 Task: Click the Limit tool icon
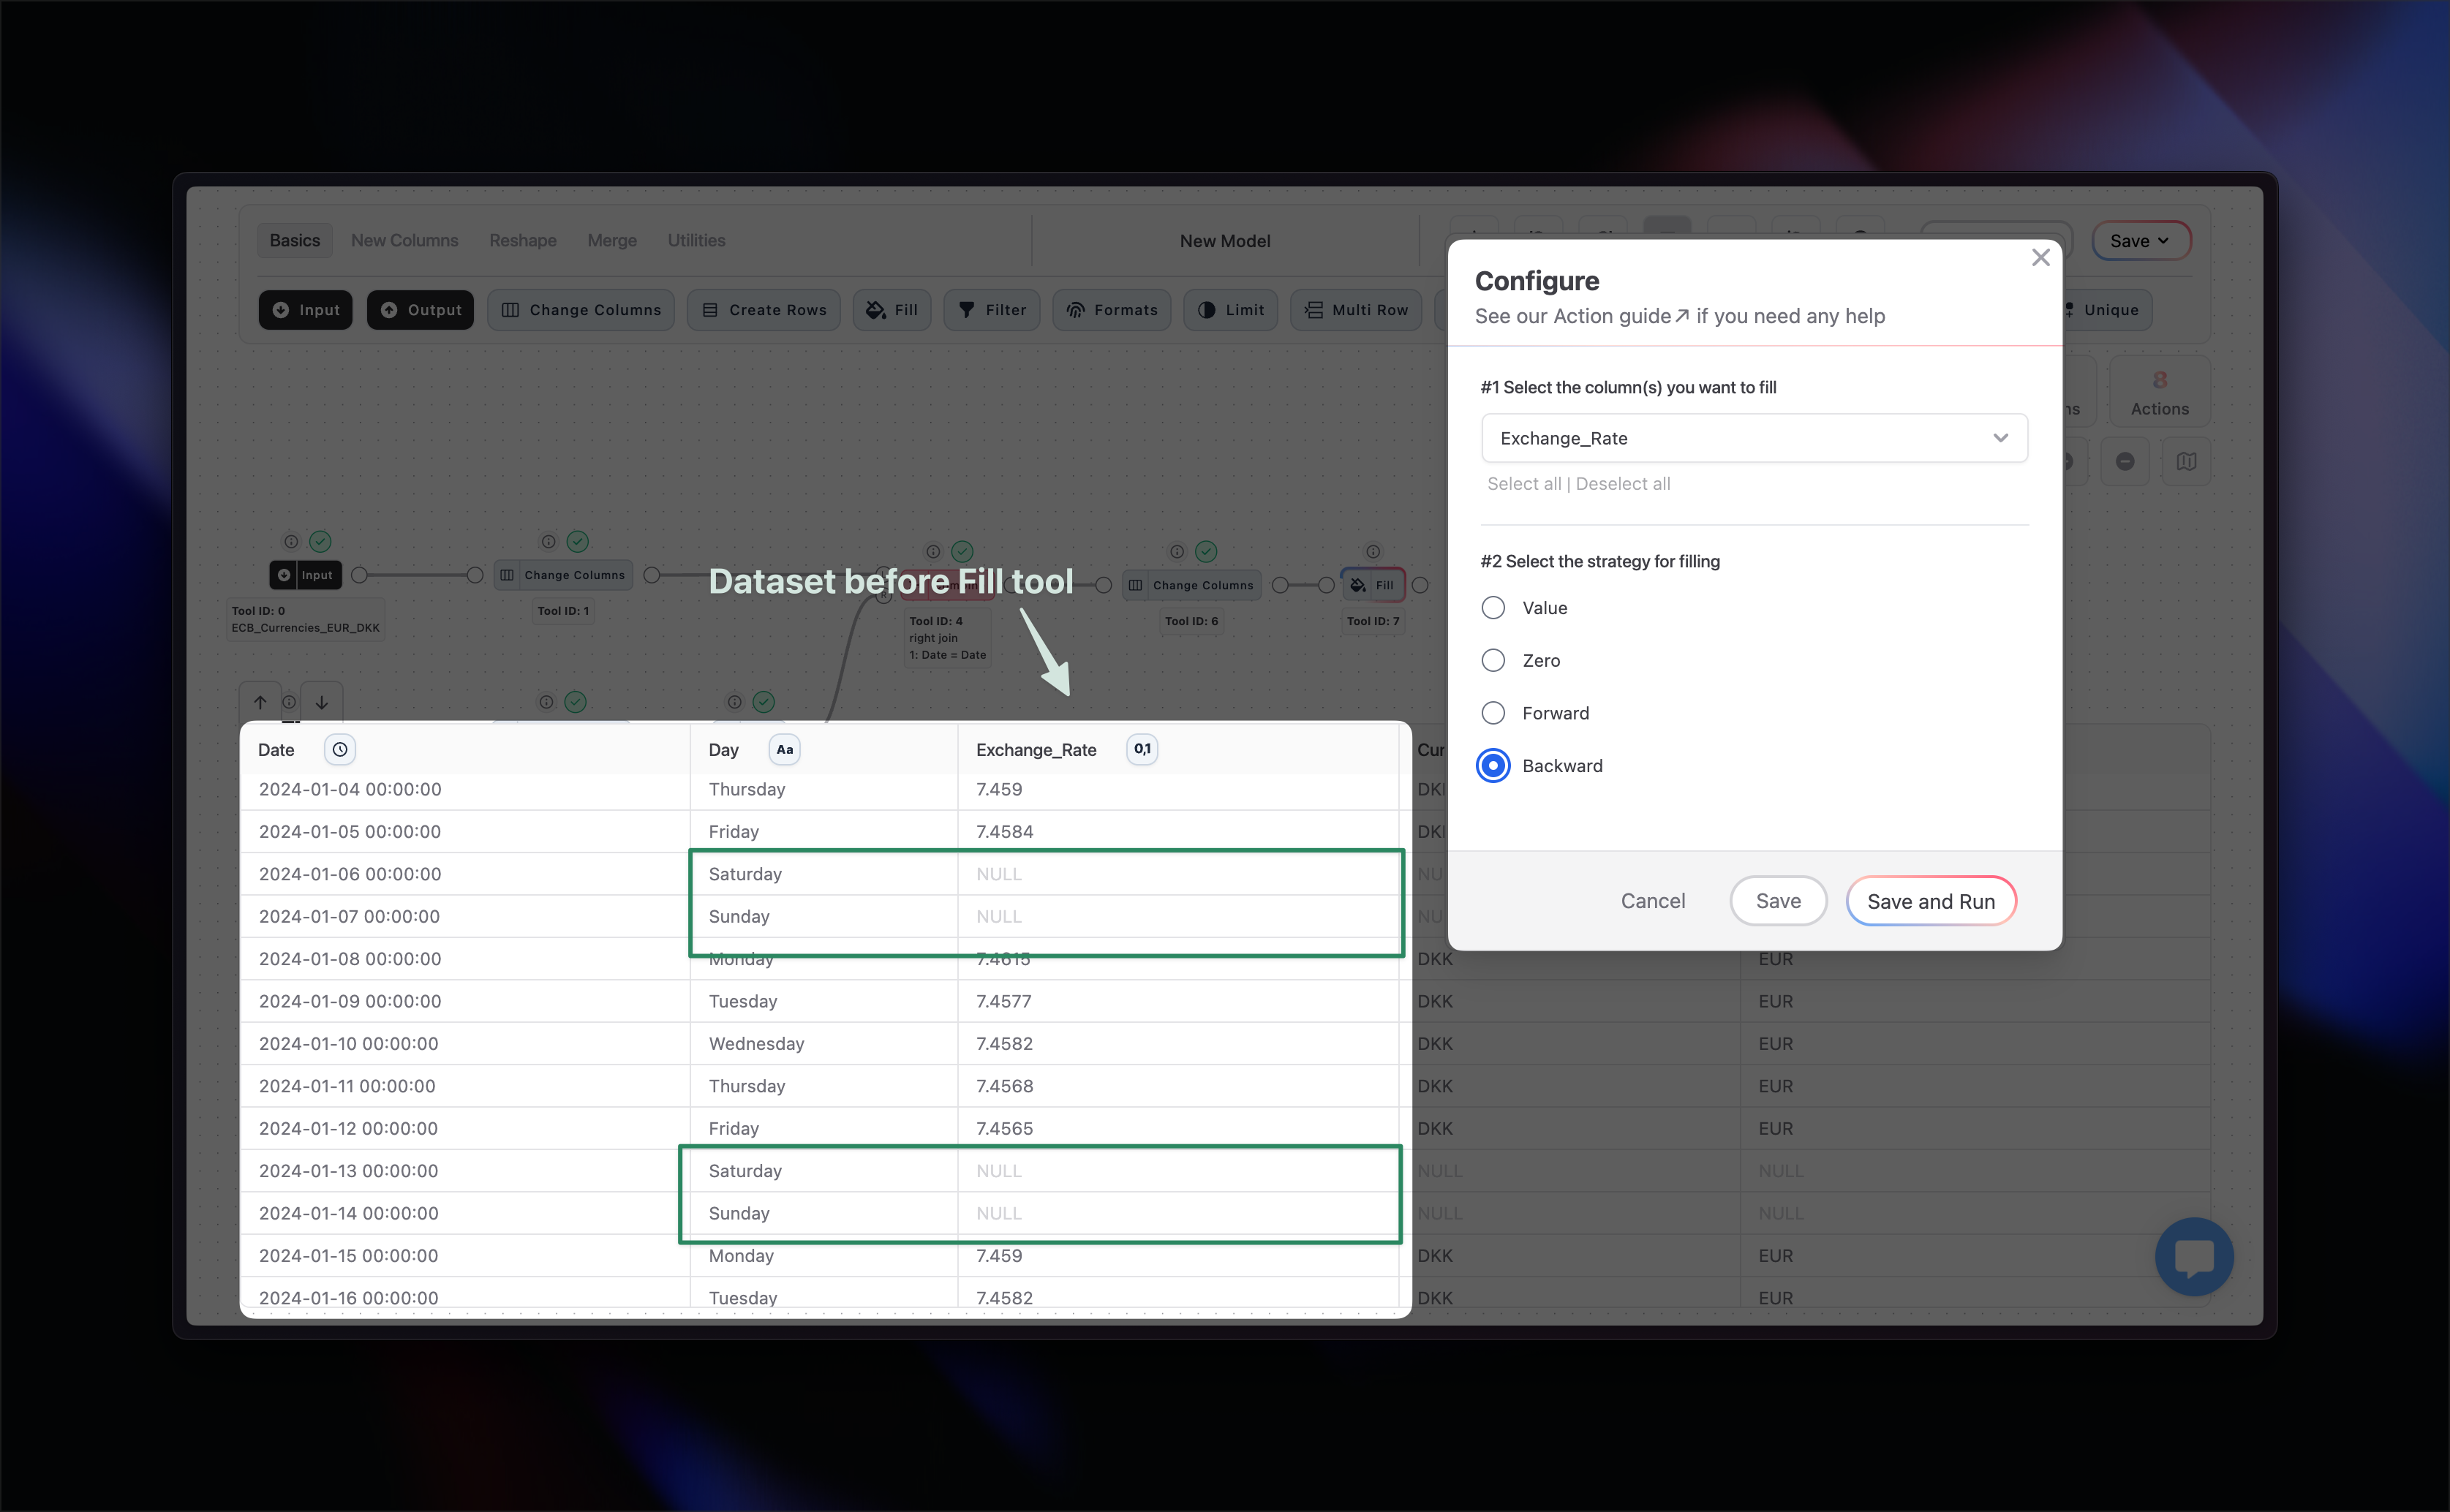coord(1206,310)
